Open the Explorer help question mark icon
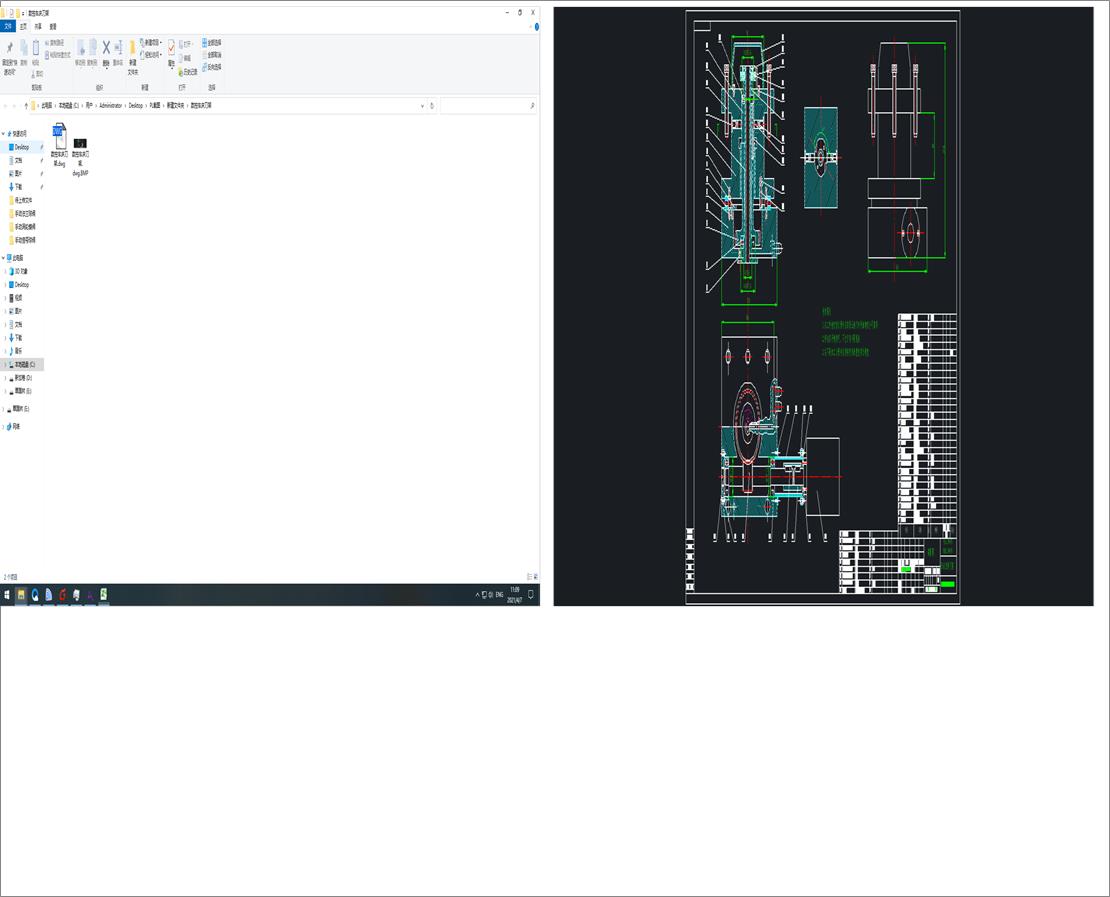 point(537,27)
